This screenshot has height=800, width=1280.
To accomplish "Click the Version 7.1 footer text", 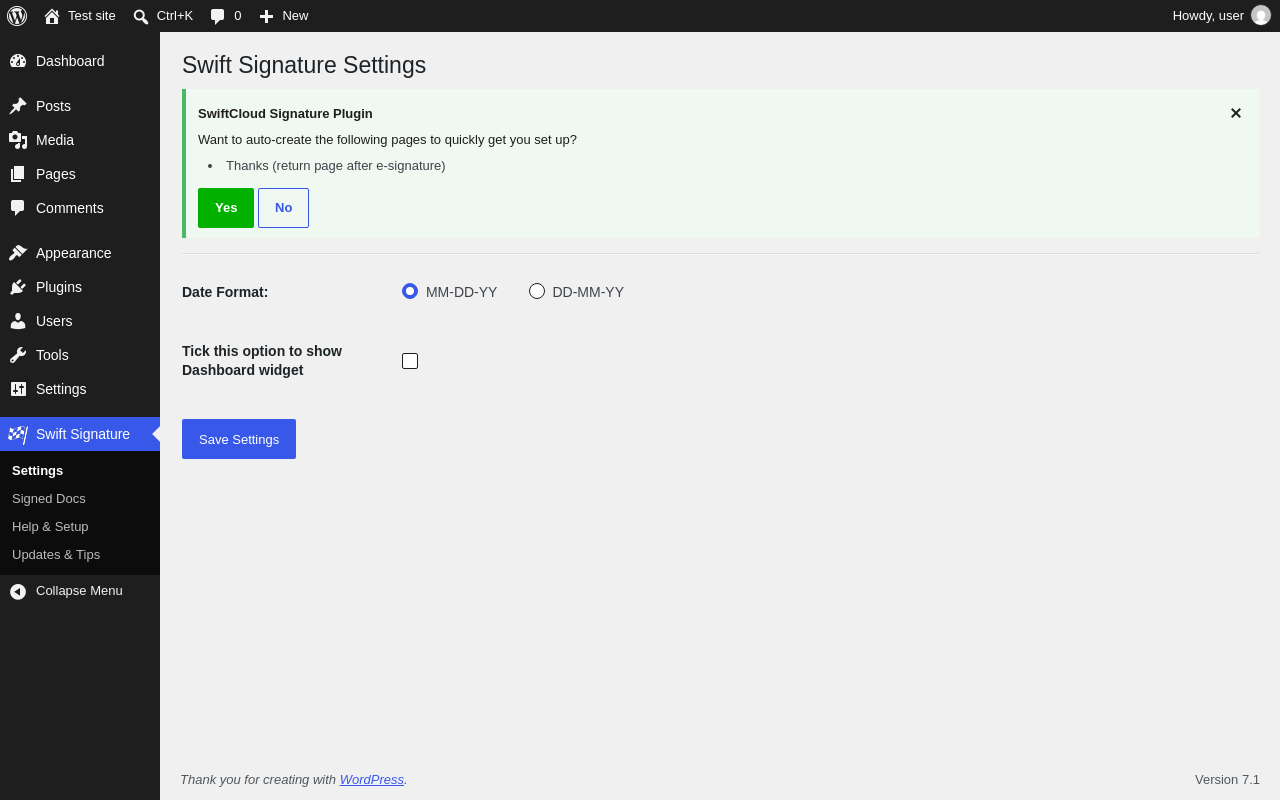I will point(1227,779).
